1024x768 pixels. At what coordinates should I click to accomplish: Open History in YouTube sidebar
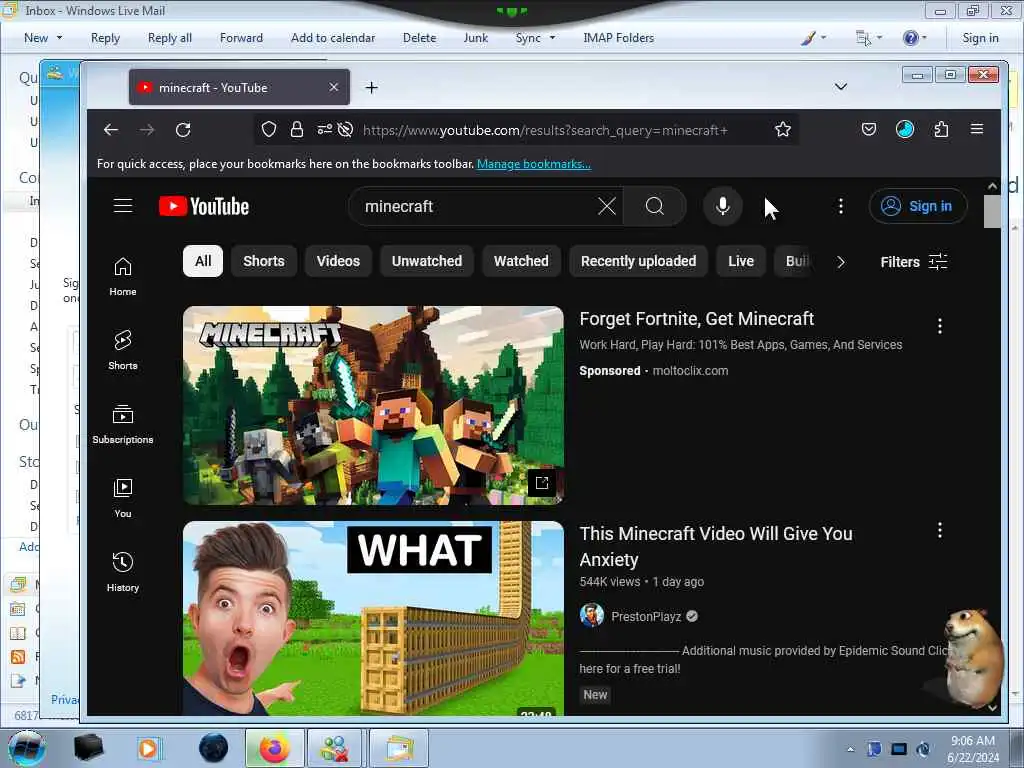click(x=123, y=572)
